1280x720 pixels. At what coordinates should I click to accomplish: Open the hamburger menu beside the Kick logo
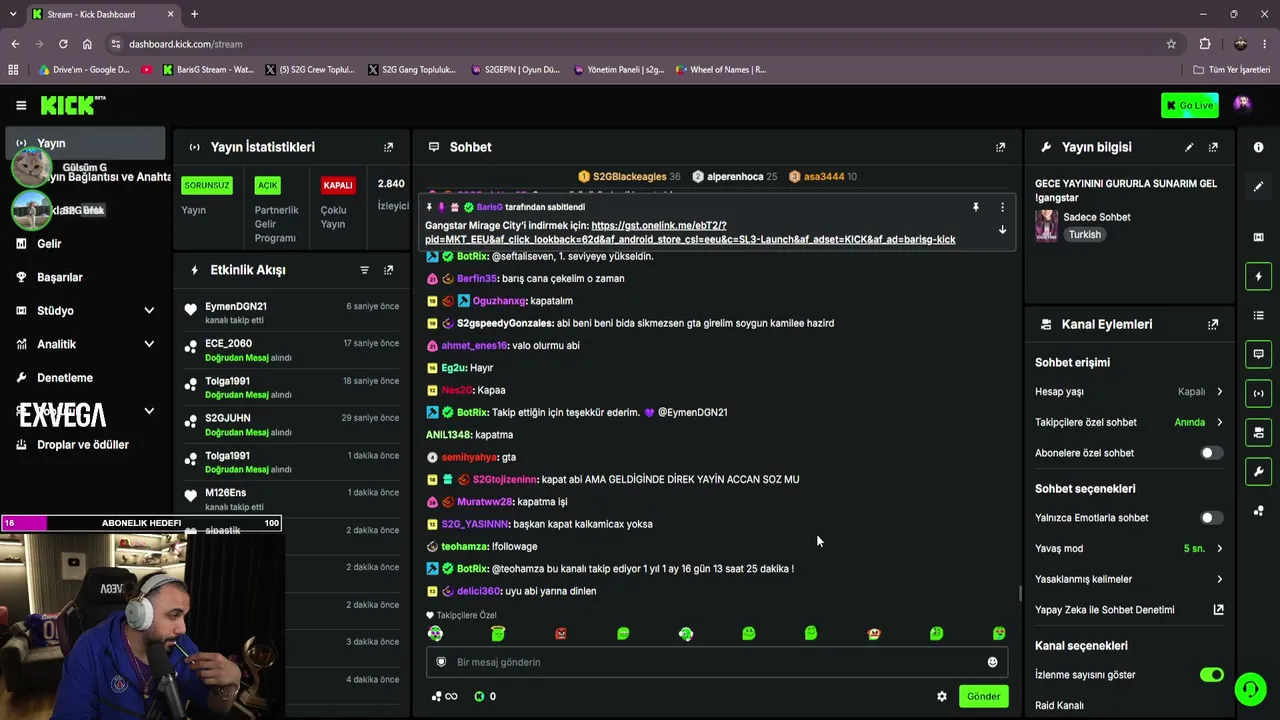pyautogui.click(x=21, y=105)
